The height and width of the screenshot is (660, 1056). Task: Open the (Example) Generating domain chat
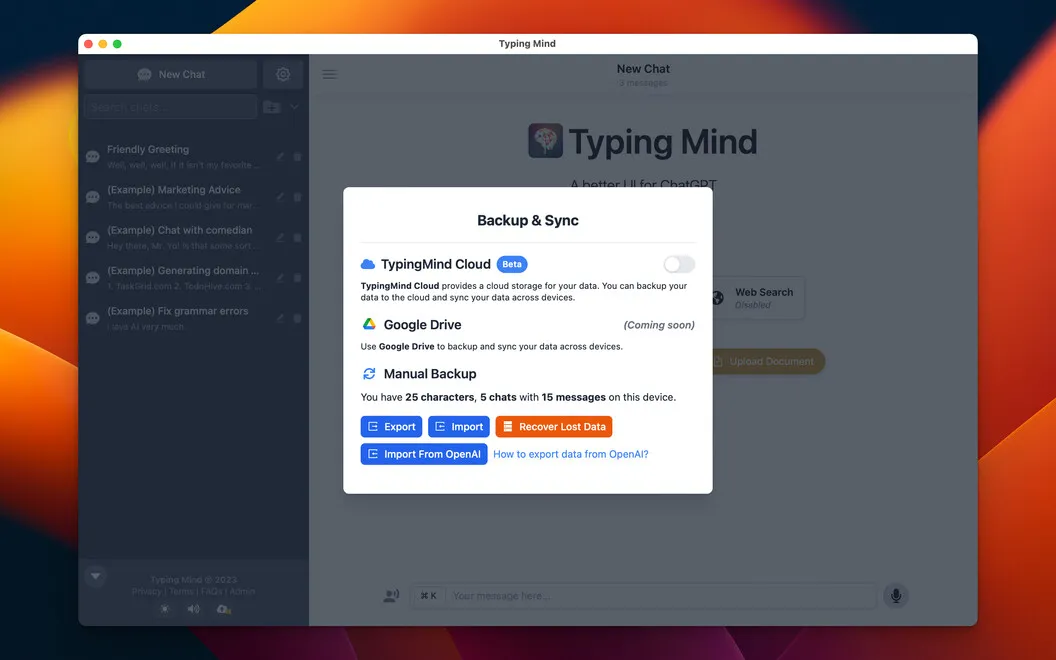click(x=194, y=277)
